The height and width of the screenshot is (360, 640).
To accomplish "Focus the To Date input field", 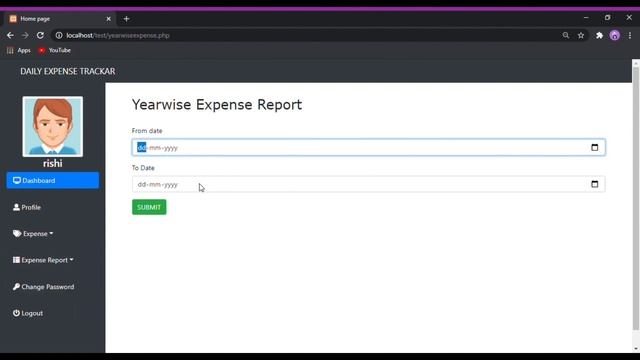I will [369, 184].
